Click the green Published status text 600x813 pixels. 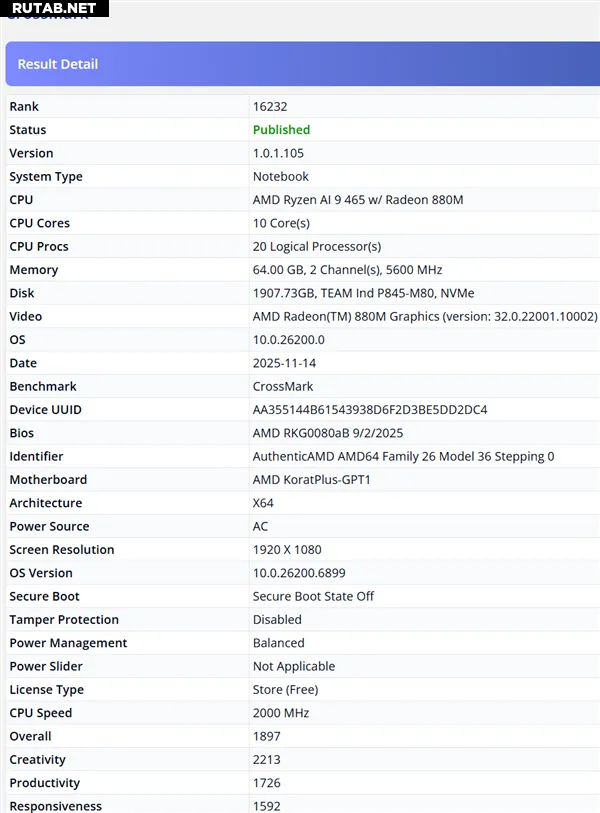pyautogui.click(x=281, y=130)
